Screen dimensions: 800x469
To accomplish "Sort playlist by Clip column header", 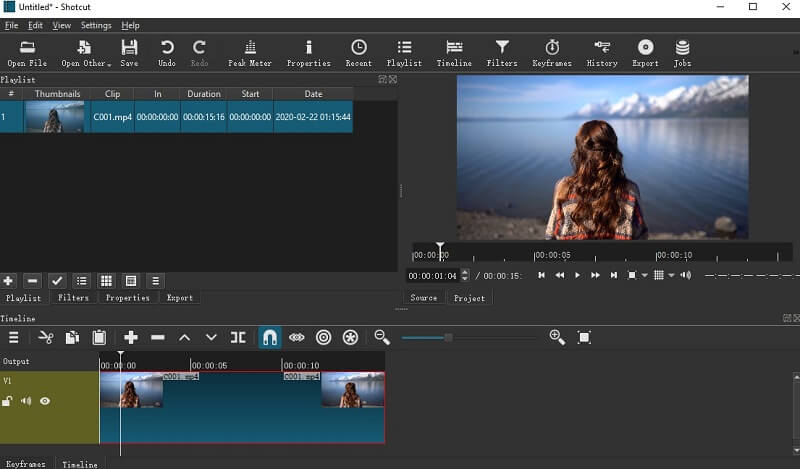I will pos(112,94).
